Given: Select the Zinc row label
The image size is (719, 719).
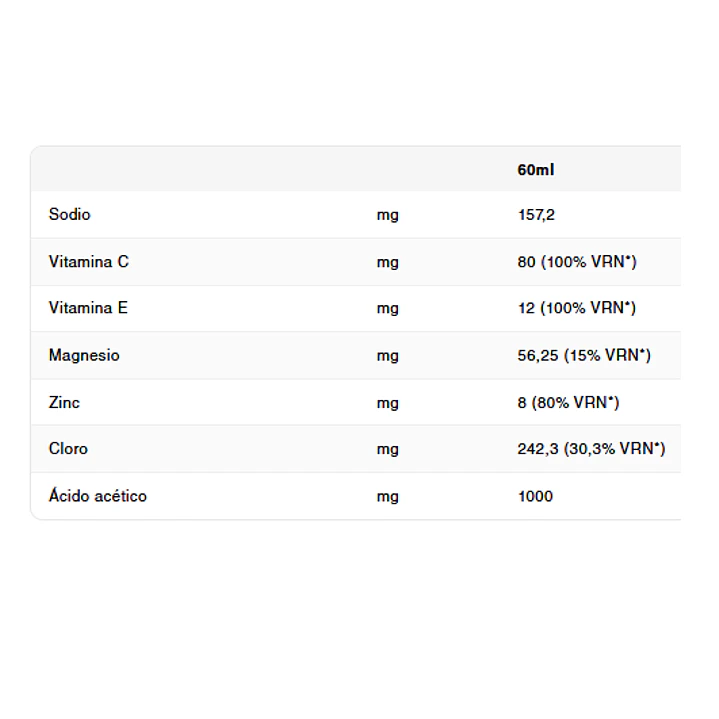Looking at the screenshot, I should 64,403.
